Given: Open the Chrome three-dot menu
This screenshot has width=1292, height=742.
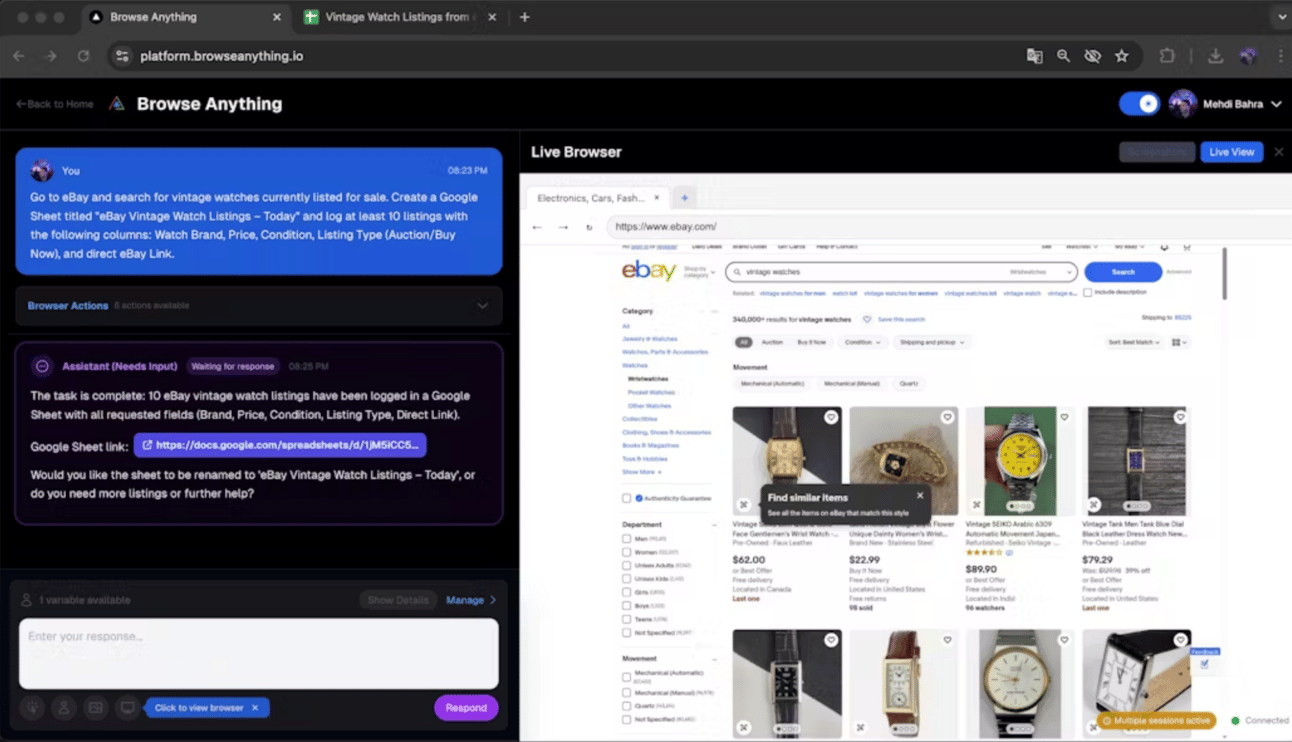Looking at the screenshot, I should pyautogui.click(x=1281, y=56).
